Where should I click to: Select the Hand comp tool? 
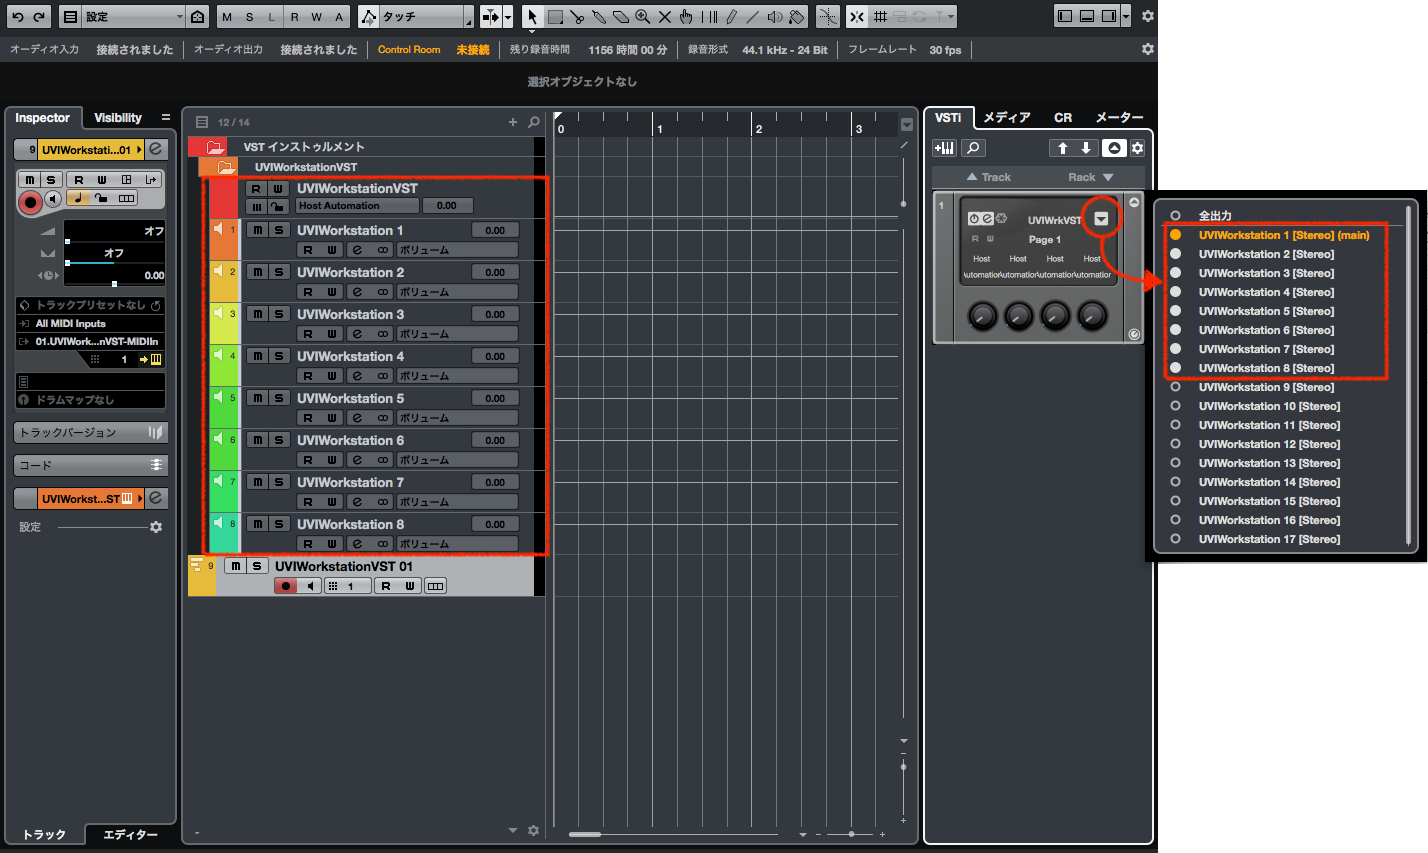coord(686,17)
